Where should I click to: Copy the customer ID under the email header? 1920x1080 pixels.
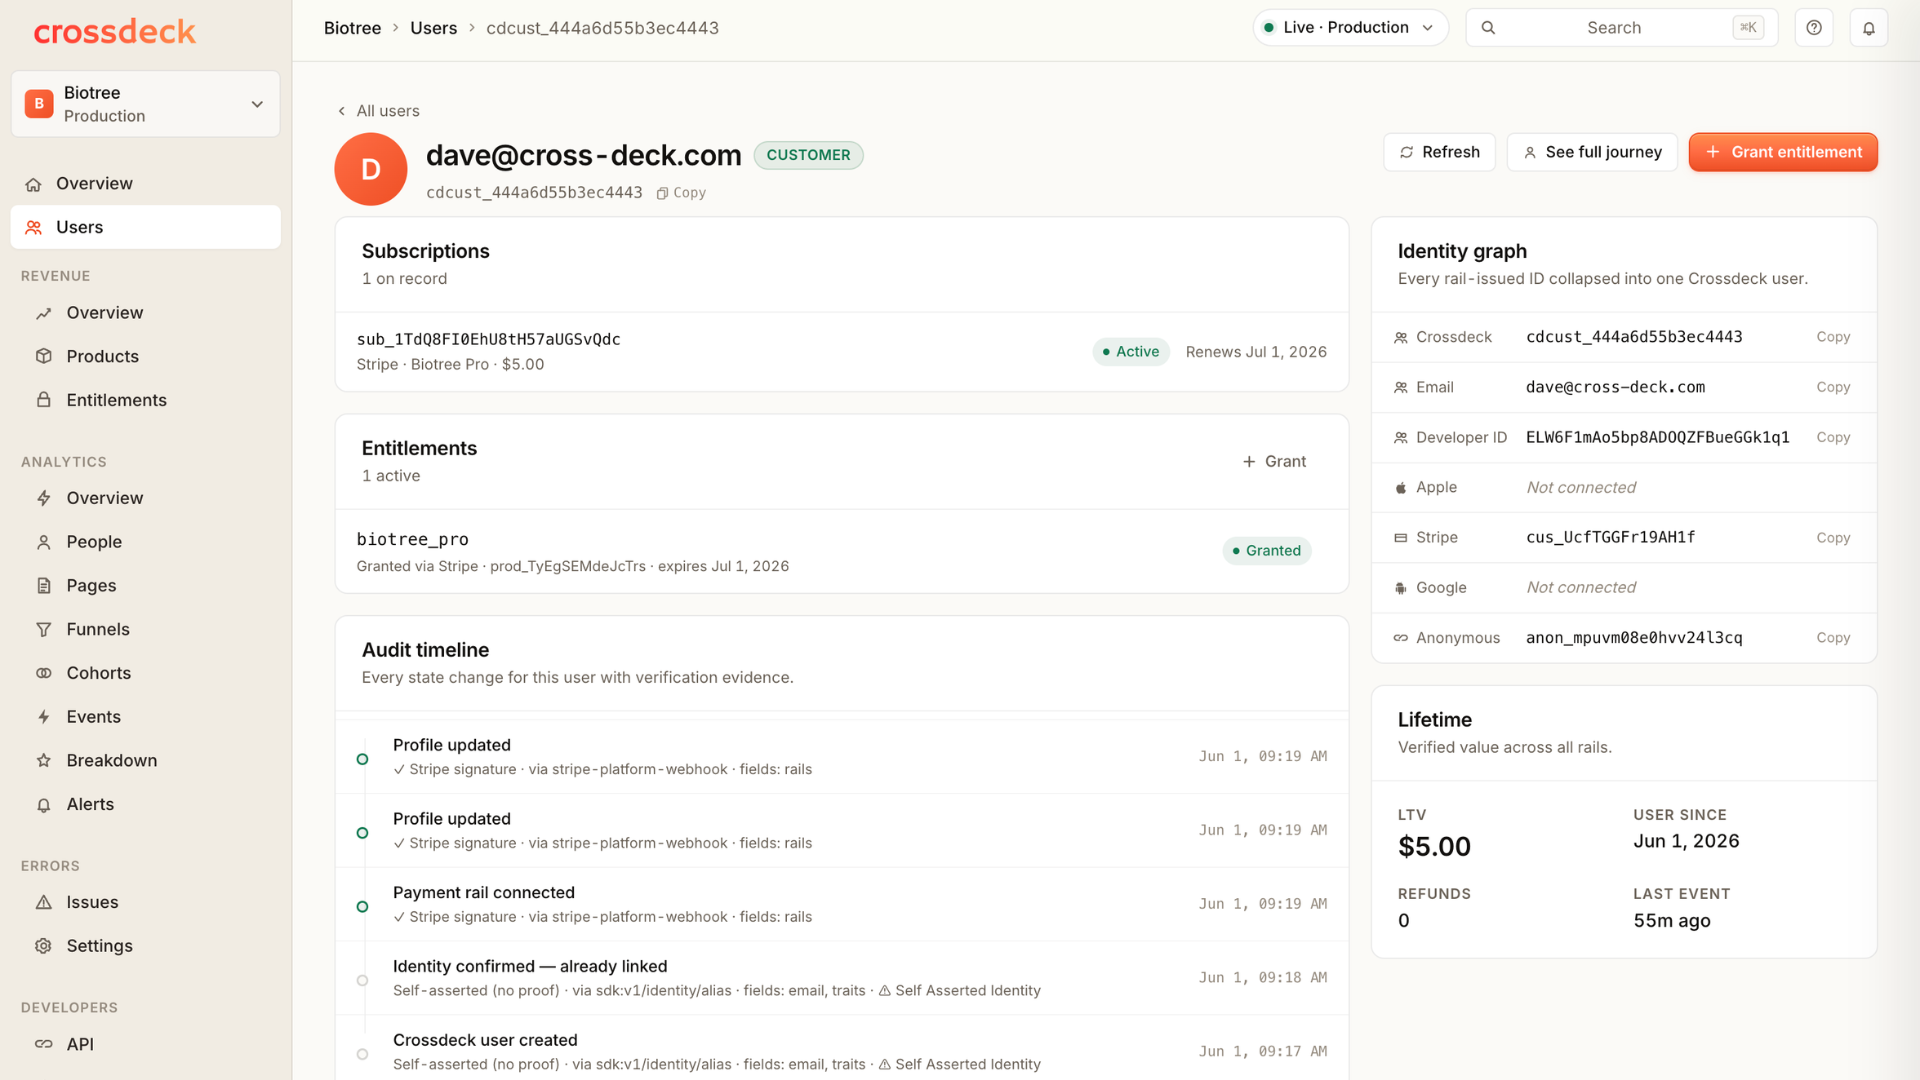click(x=681, y=193)
